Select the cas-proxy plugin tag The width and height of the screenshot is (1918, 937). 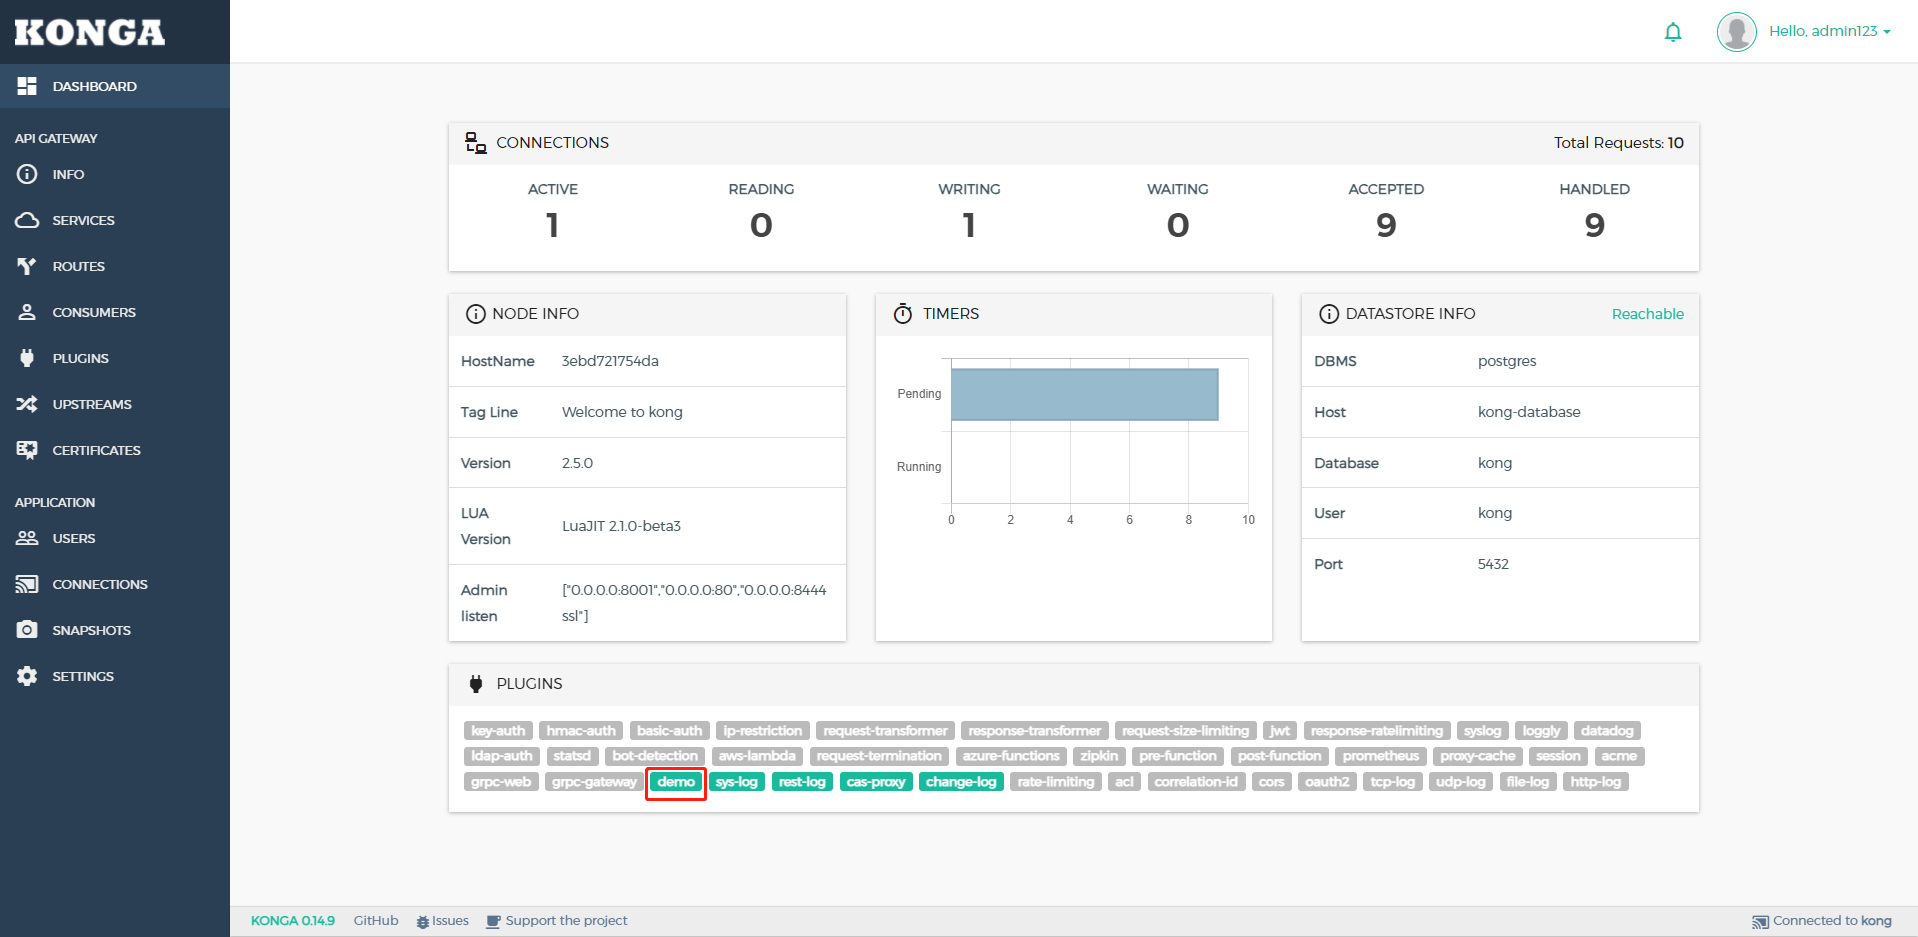(876, 782)
